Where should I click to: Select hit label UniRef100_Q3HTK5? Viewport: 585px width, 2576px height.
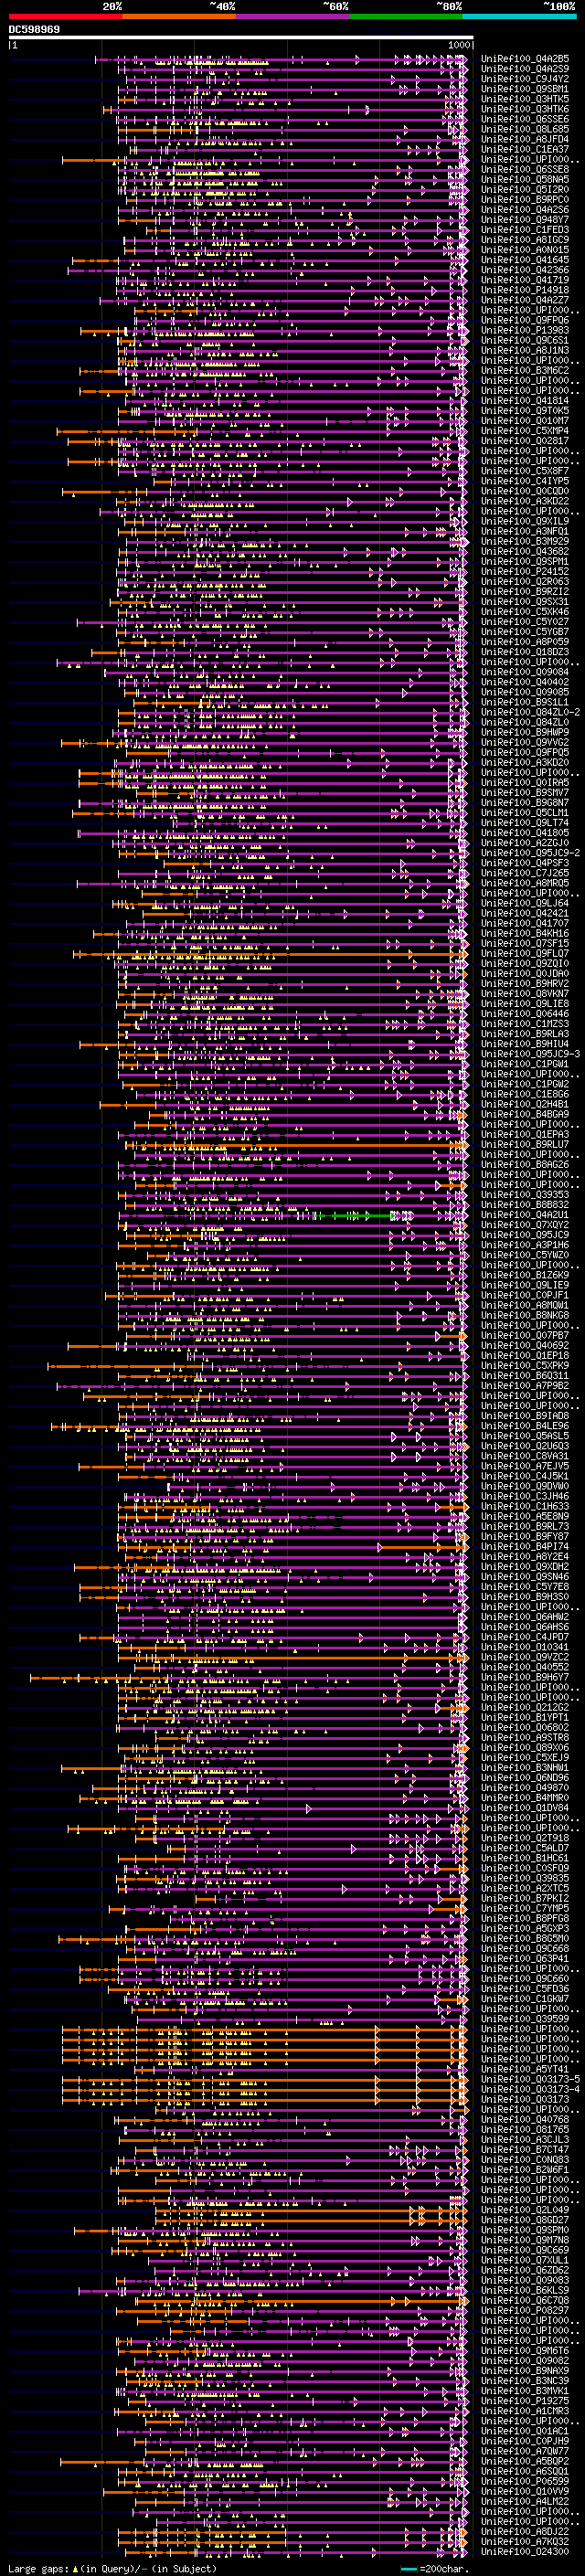(525, 99)
